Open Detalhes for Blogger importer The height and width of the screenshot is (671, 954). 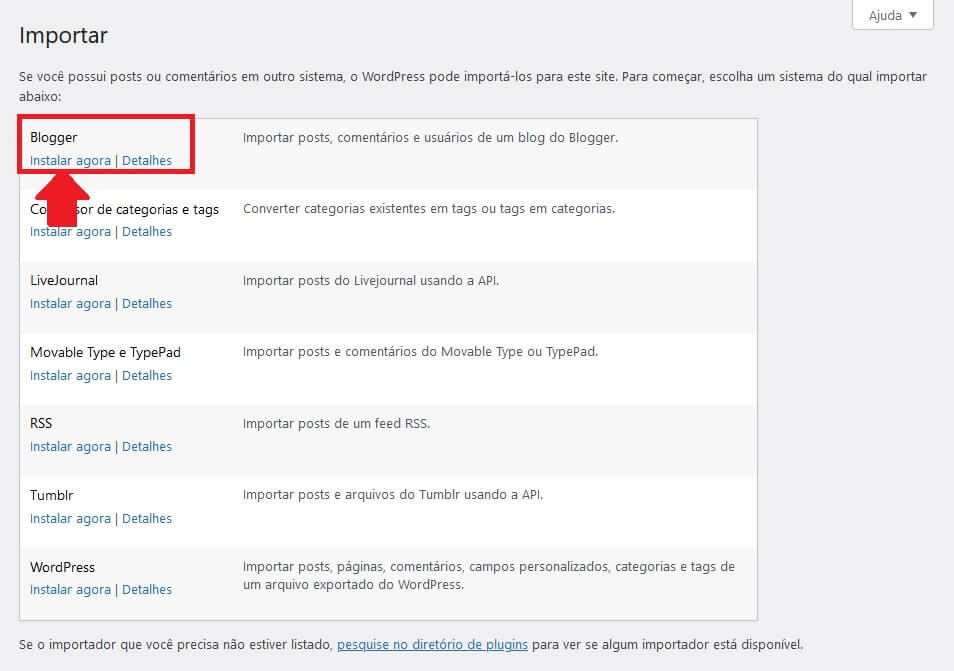(x=147, y=161)
